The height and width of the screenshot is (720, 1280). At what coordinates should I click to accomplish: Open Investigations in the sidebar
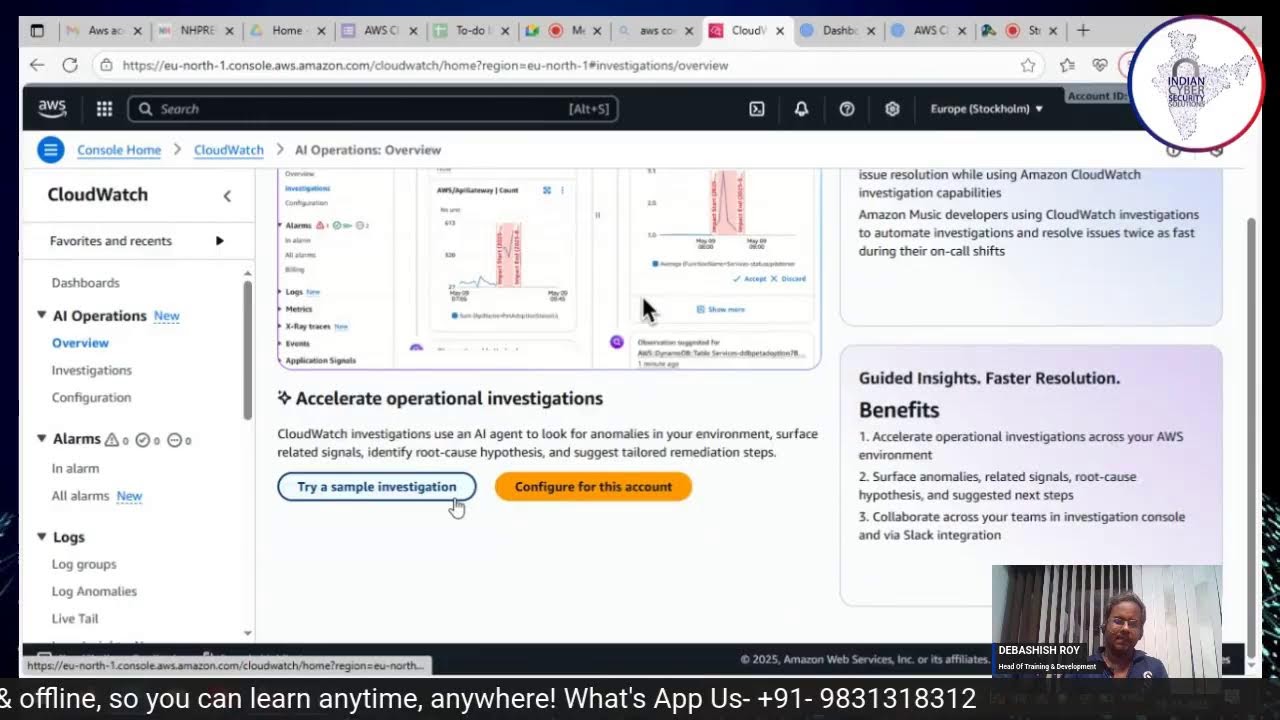click(x=92, y=370)
